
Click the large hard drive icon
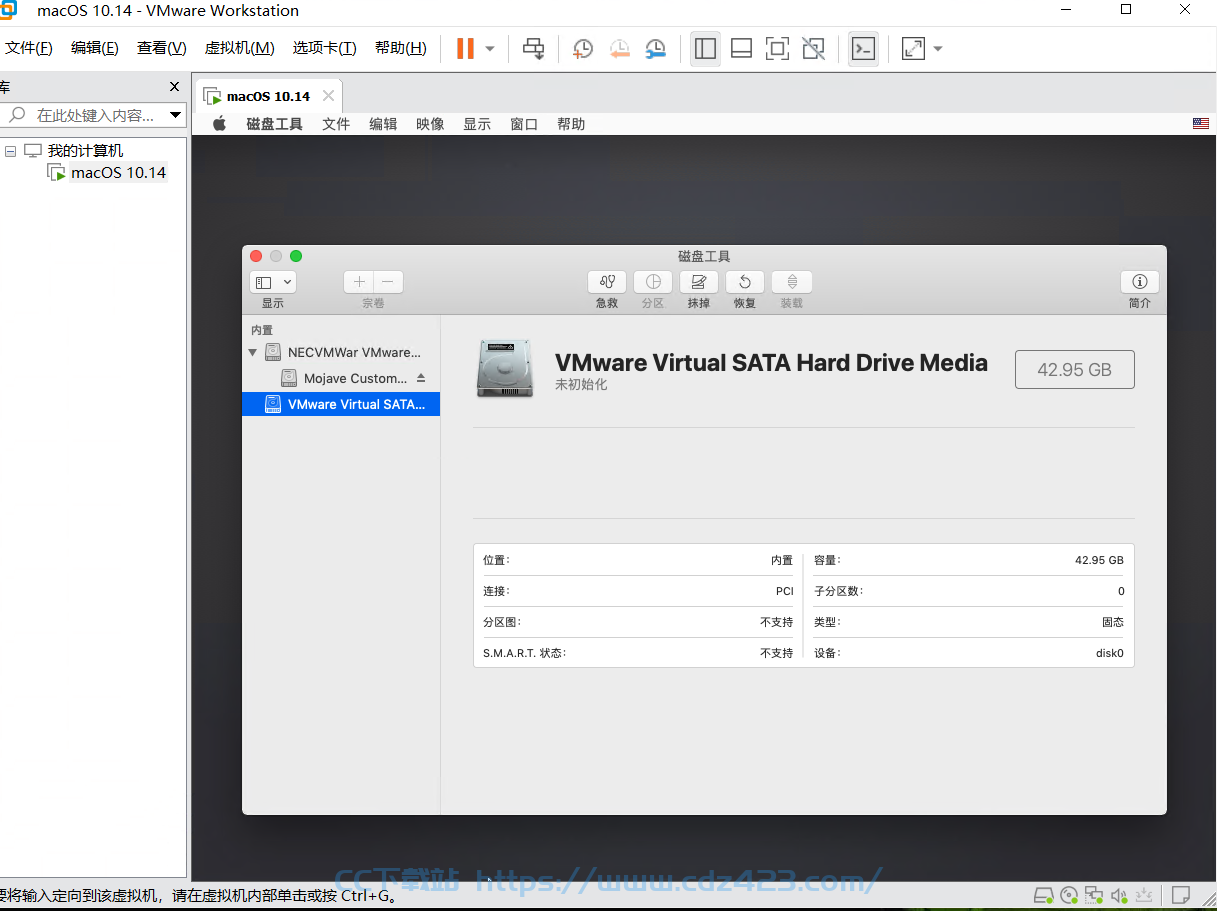coord(504,369)
